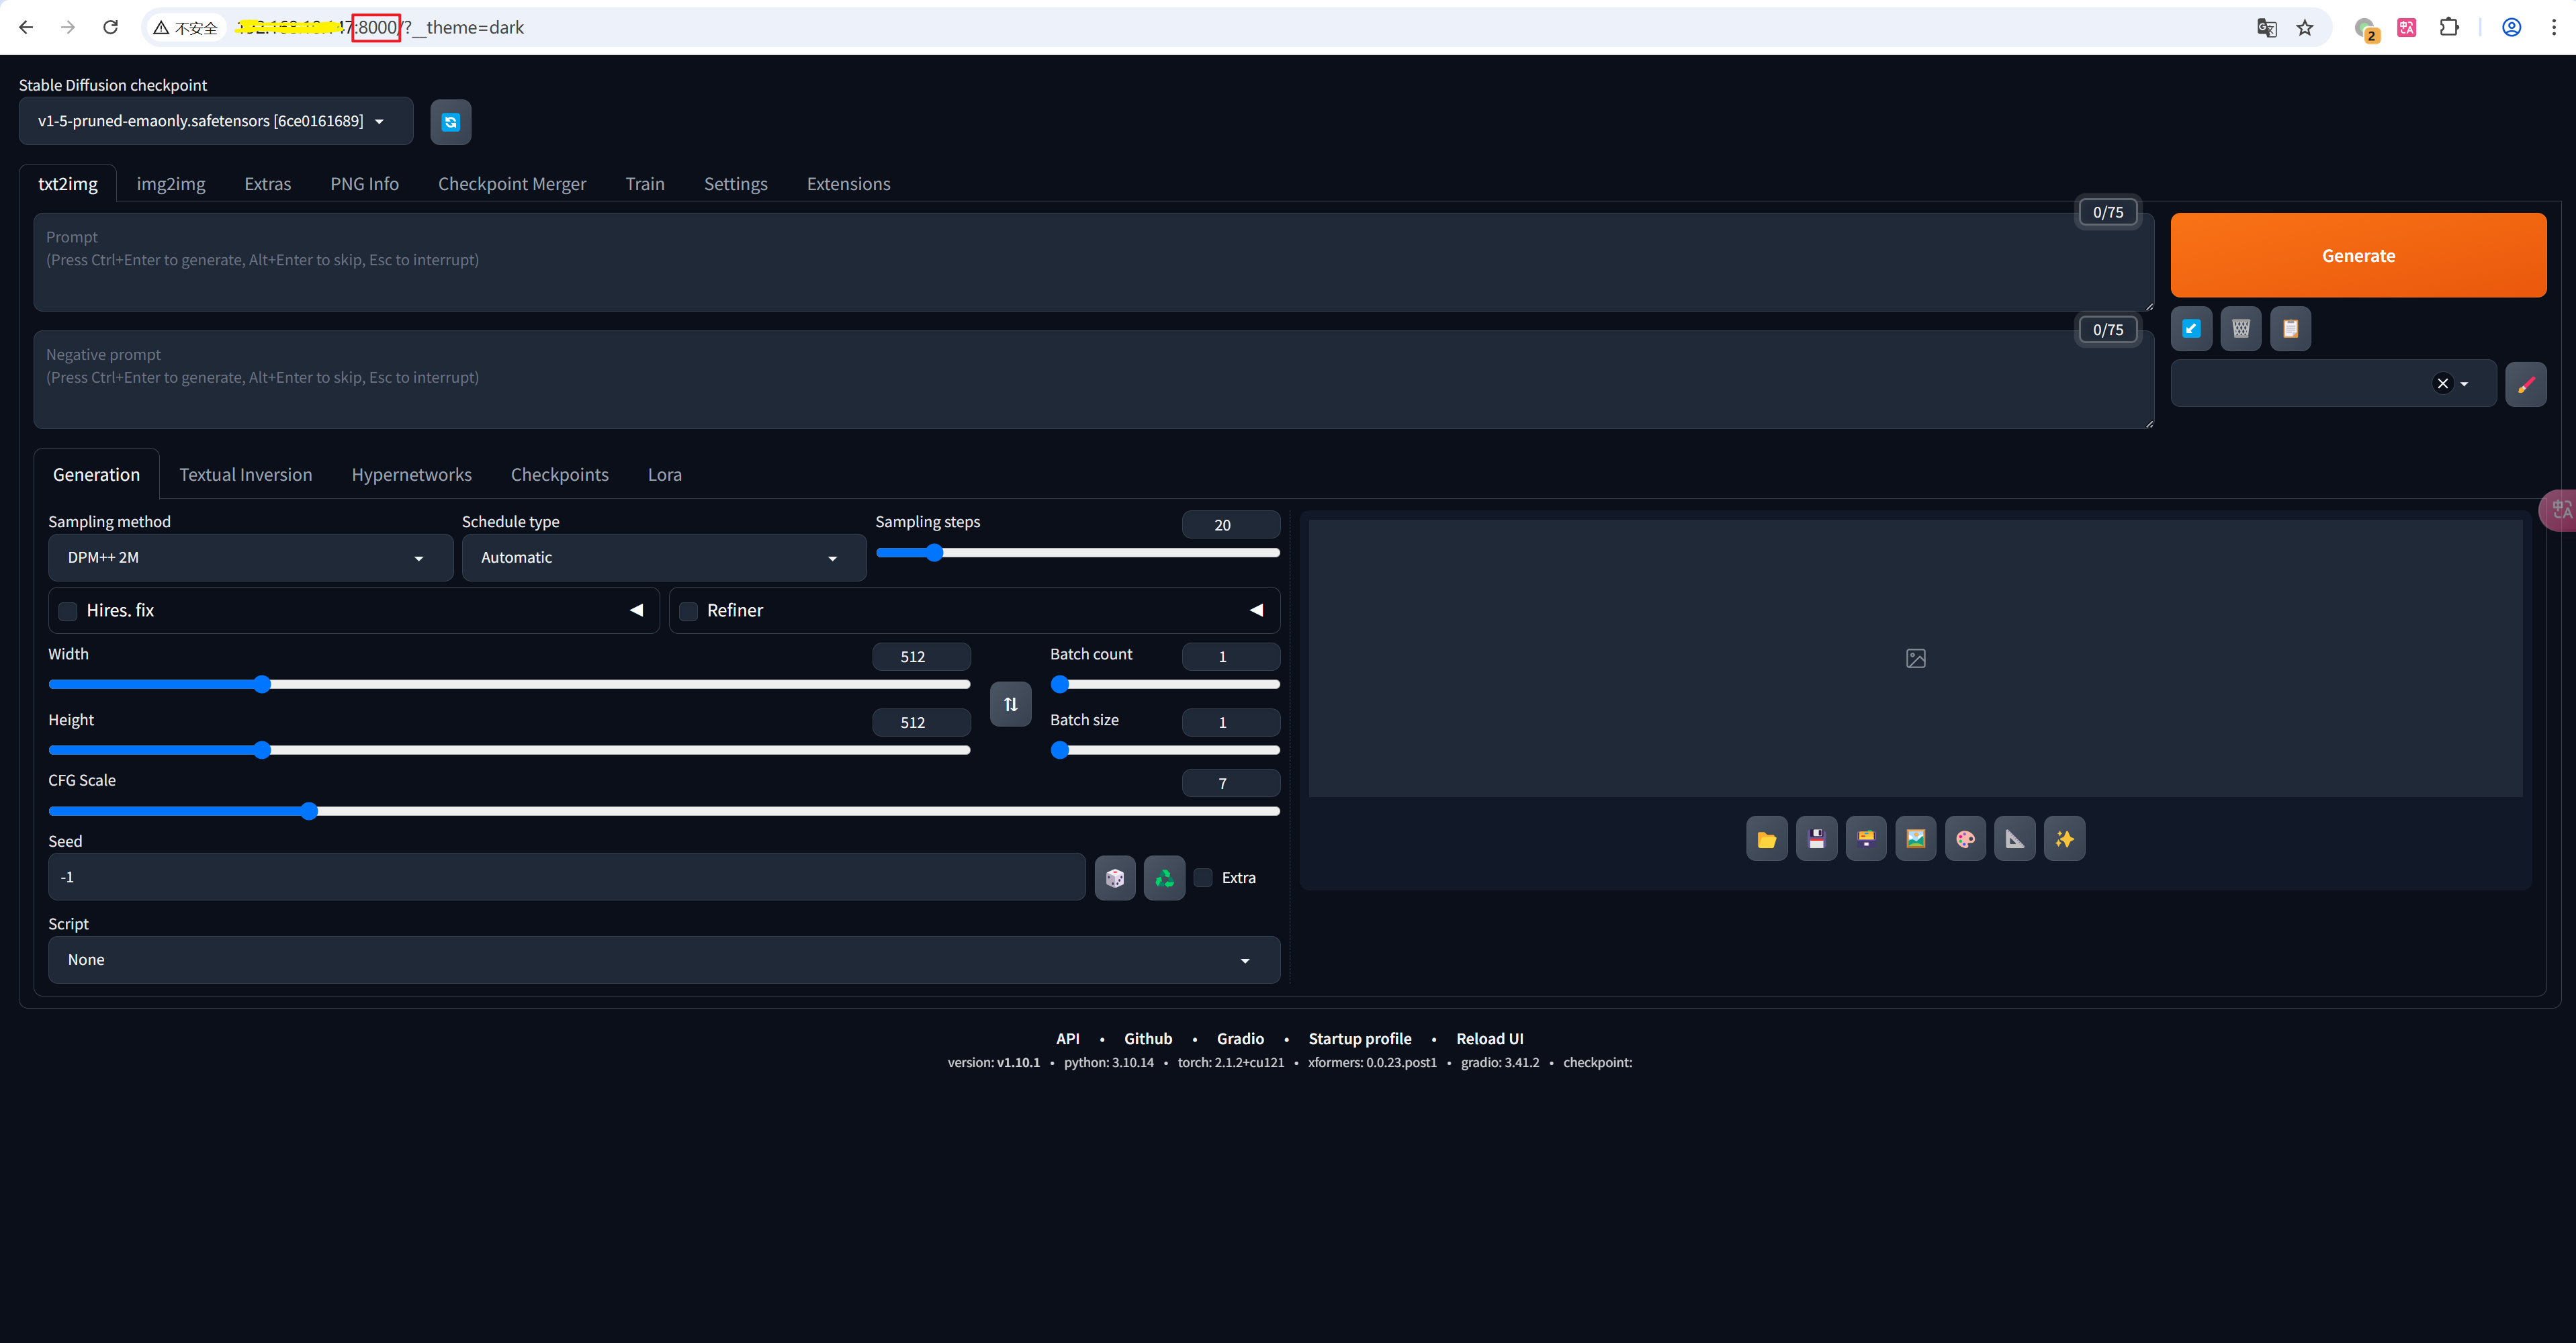2576x1343 pixels.
Task: Open the Sampling method dropdown
Action: [x=249, y=557]
